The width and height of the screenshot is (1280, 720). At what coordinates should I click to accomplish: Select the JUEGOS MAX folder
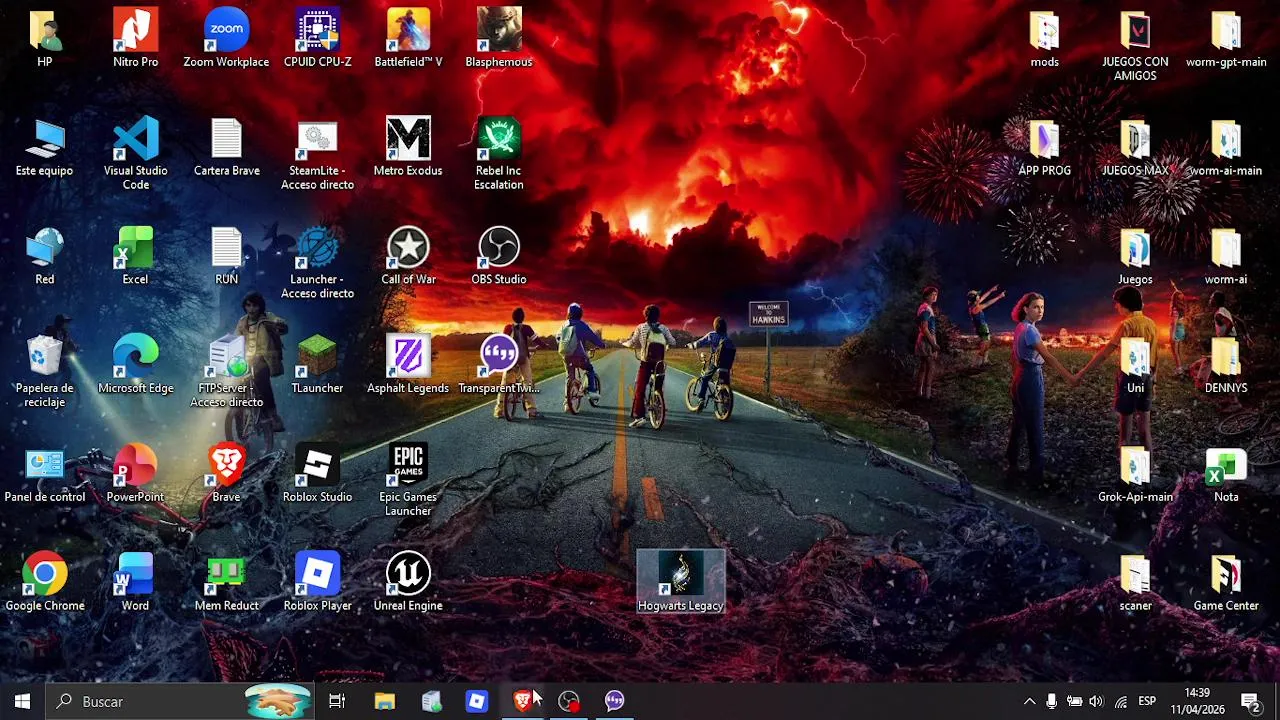click(x=1135, y=147)
